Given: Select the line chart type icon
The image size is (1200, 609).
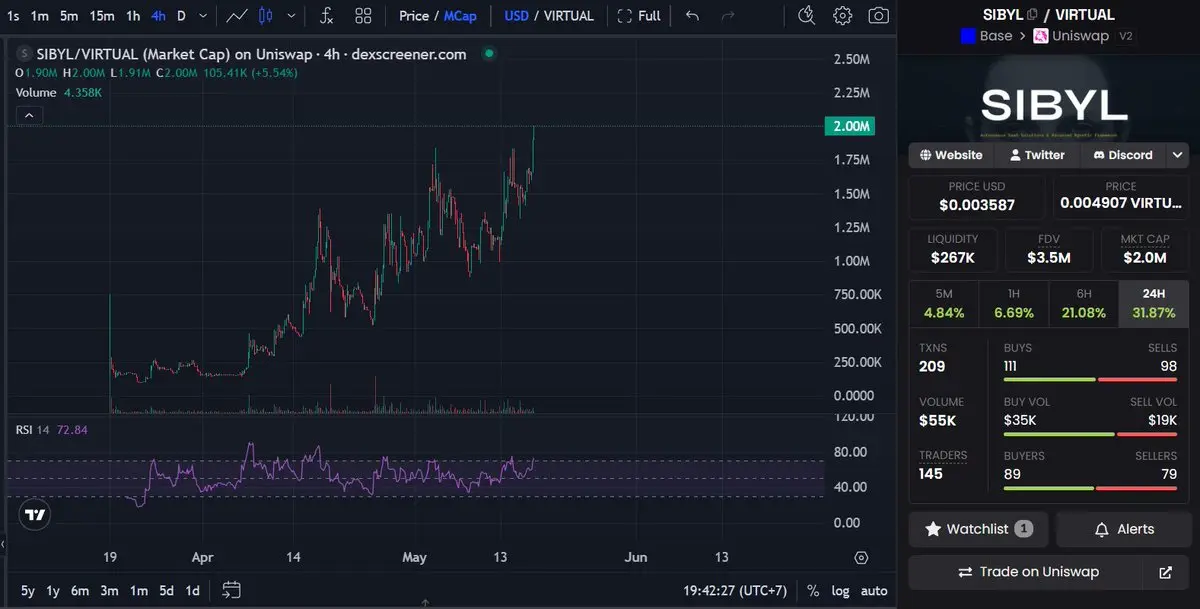Looking at the screenshot, I should point(237,16).
